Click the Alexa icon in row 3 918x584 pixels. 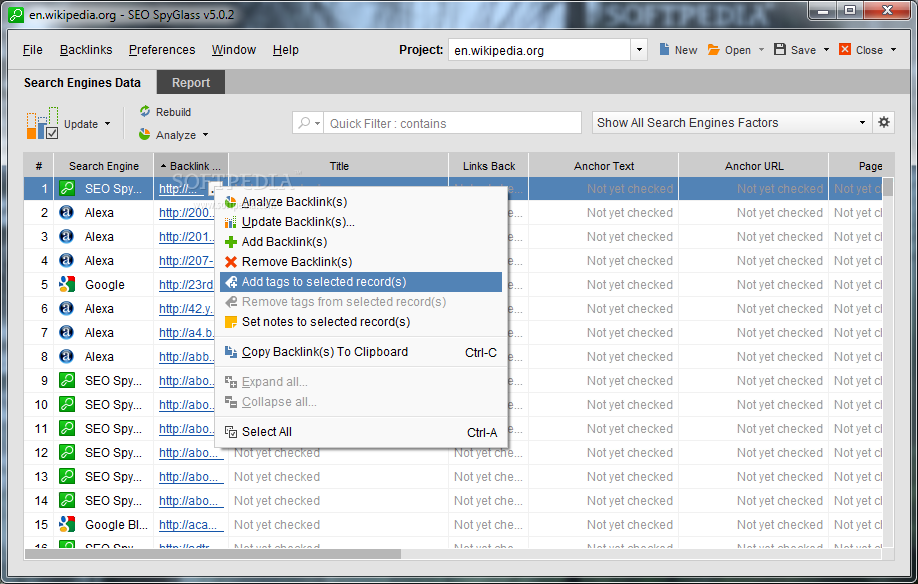[x=67, y=236]
